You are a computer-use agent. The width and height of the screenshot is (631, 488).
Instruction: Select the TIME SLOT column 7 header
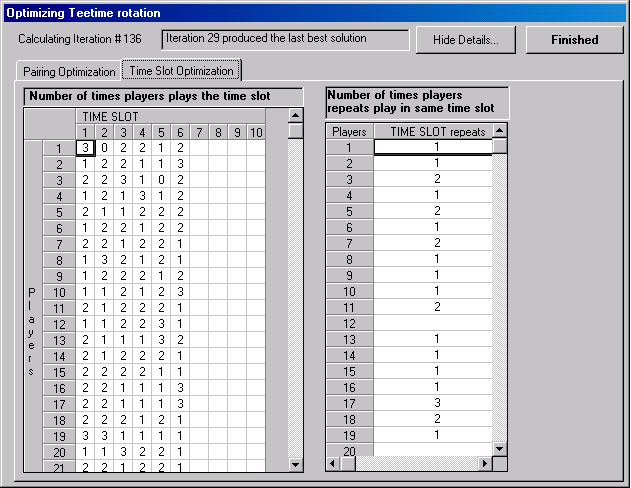199,132
